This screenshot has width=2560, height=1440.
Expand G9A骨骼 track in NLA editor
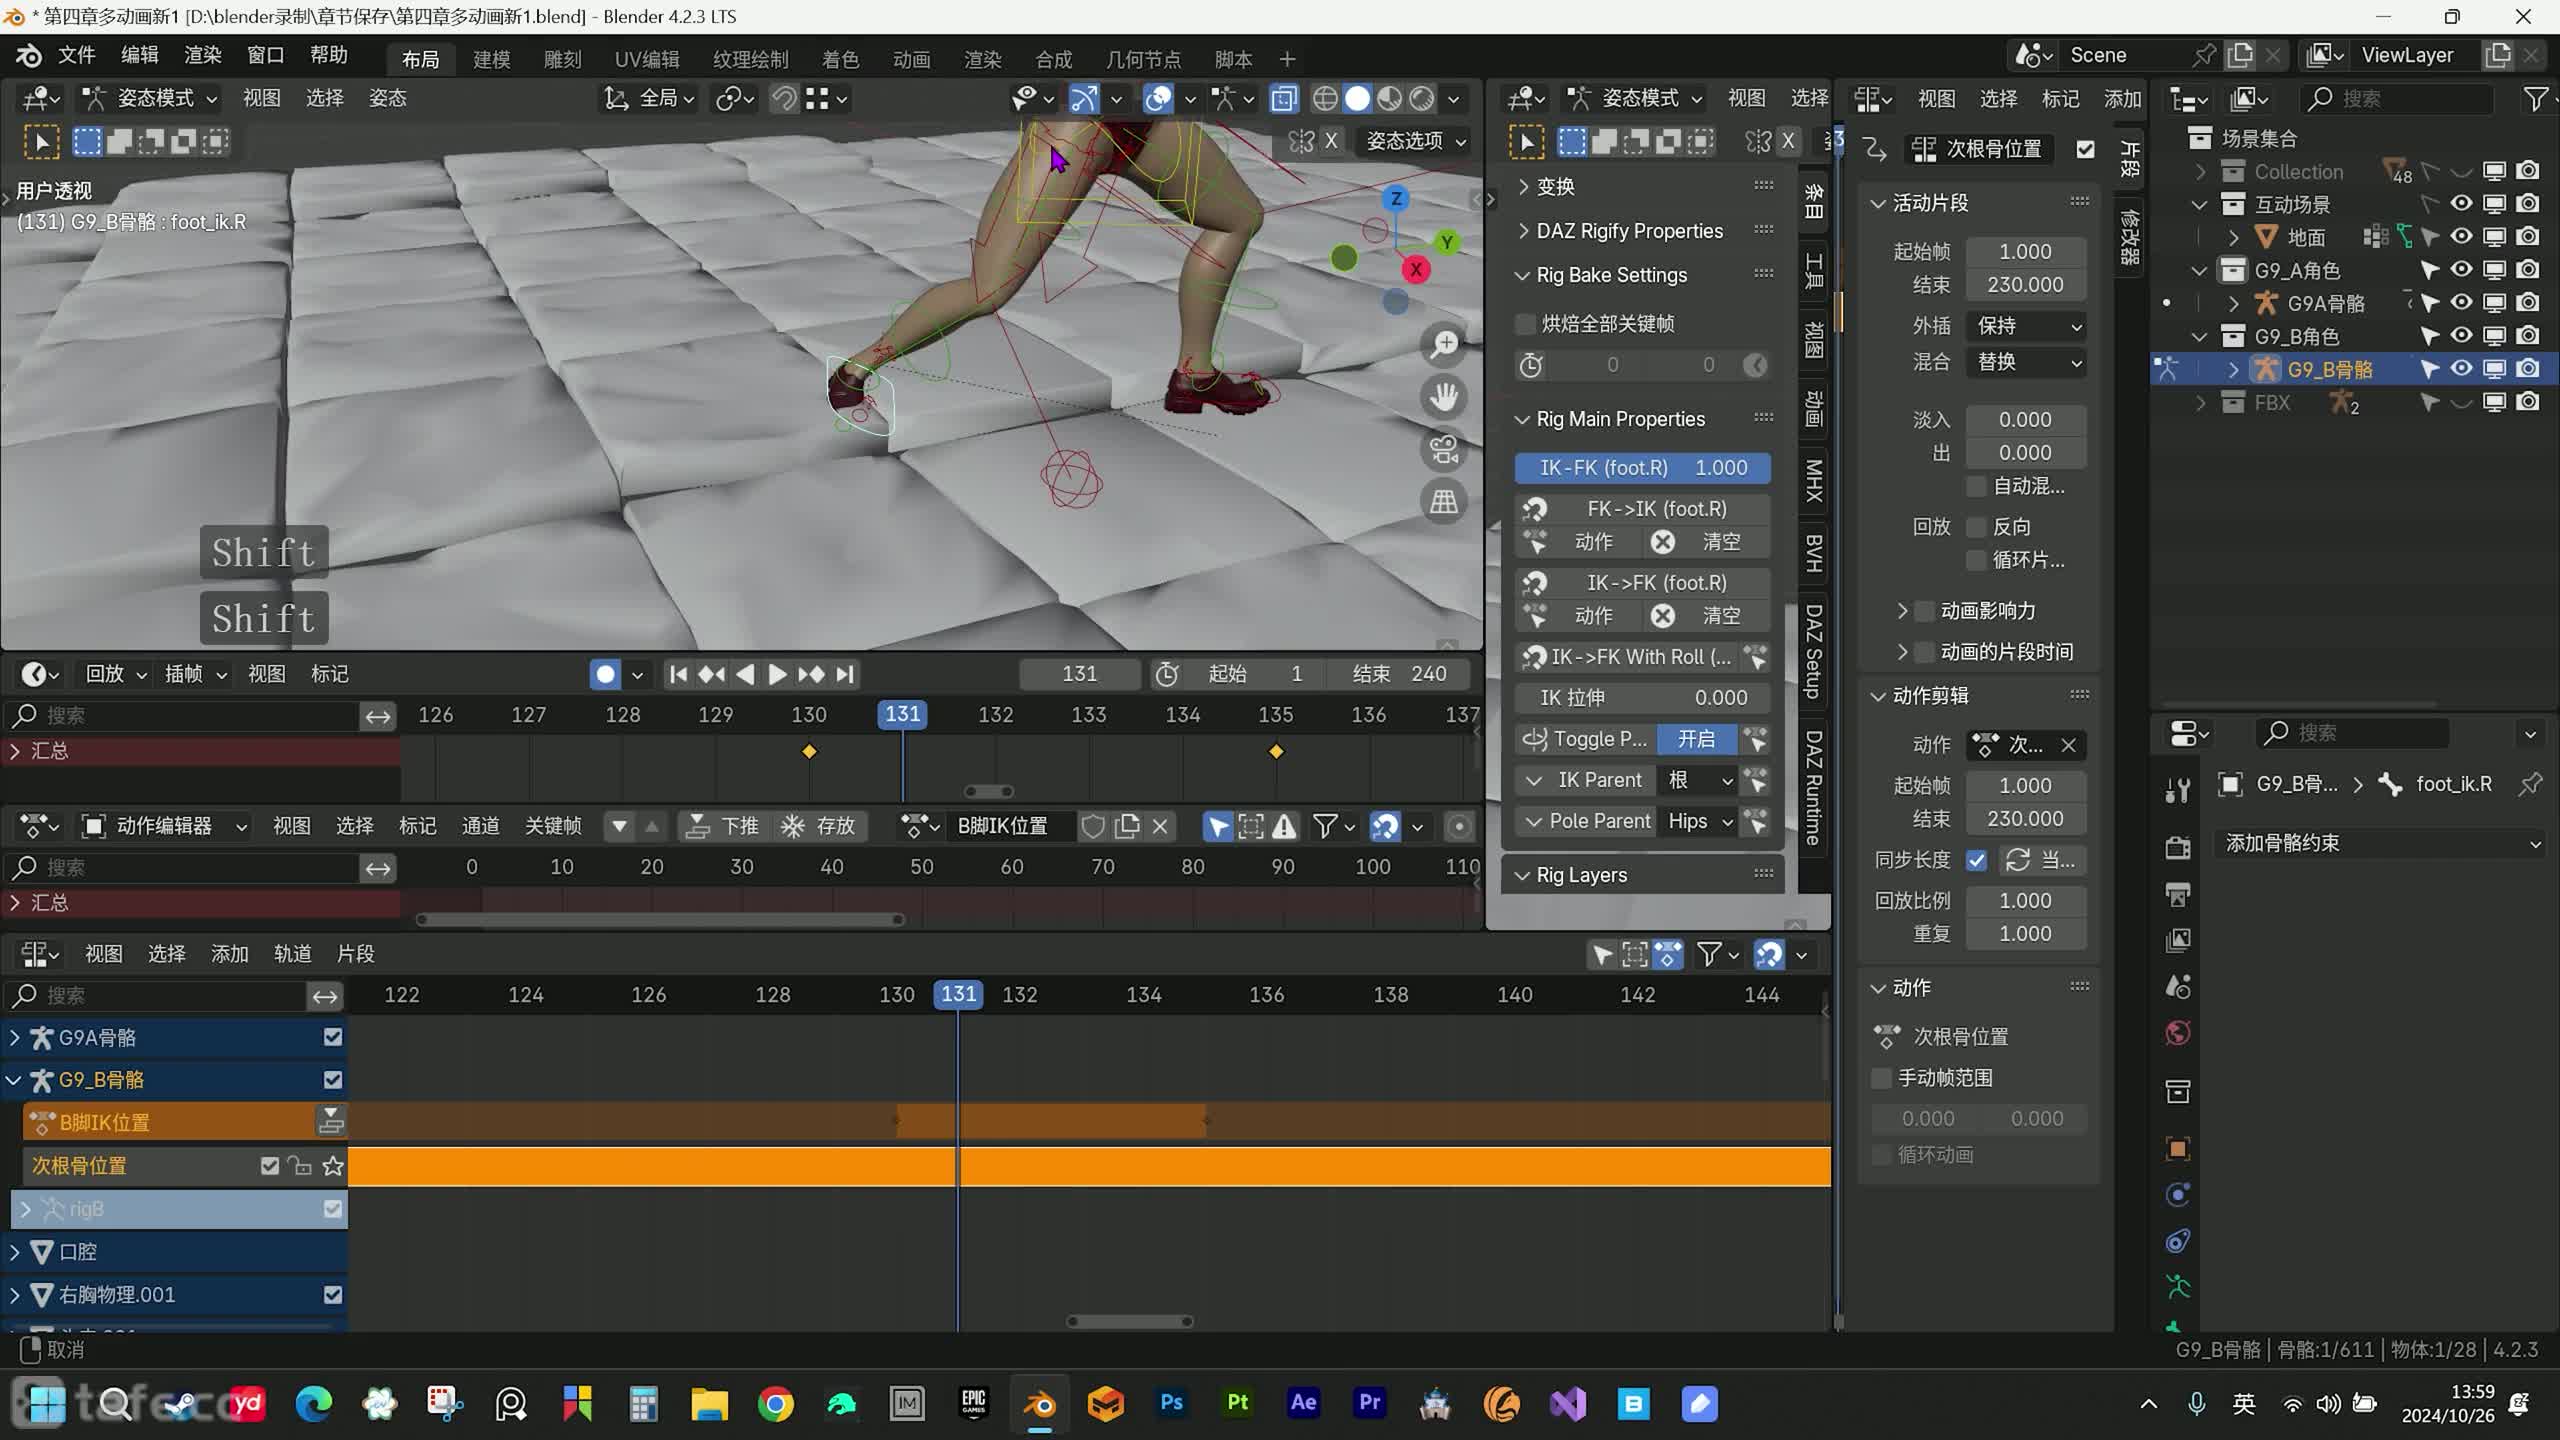click(x=14, y=1037)
